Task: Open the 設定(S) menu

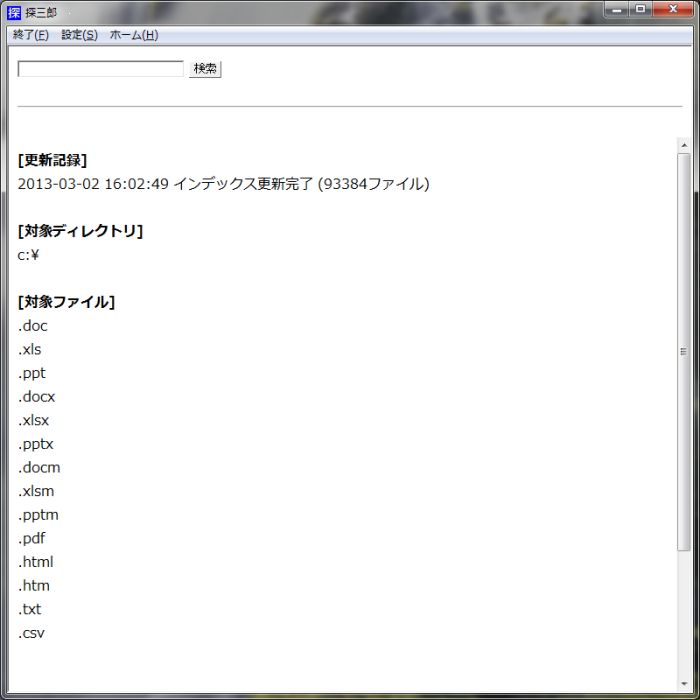Action: (x=79, y=35)
